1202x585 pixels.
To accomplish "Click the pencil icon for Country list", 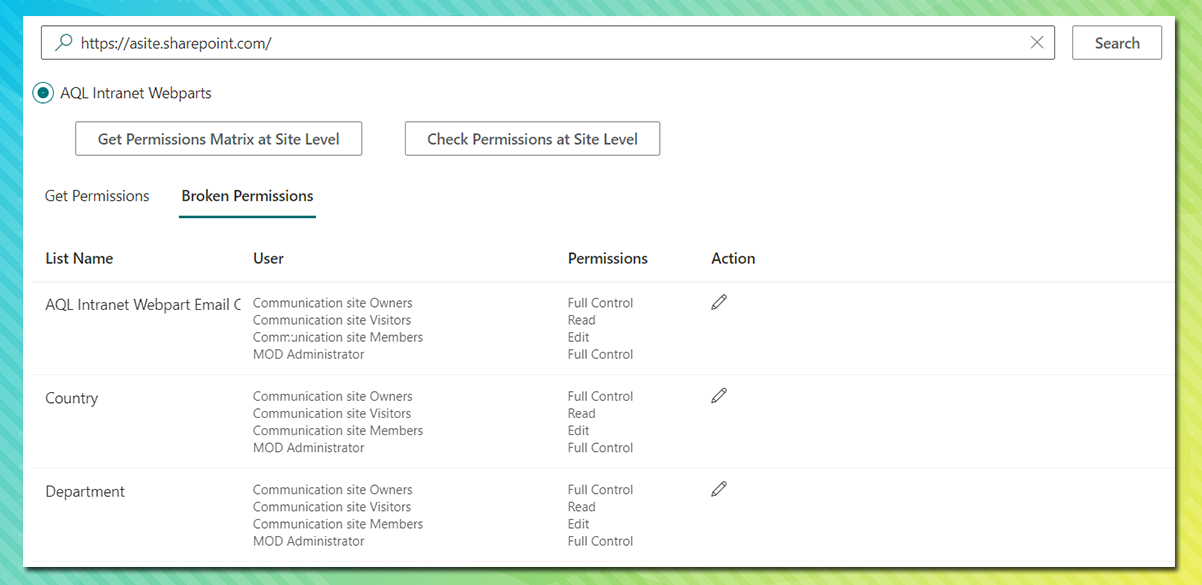I will coord(719,395).
